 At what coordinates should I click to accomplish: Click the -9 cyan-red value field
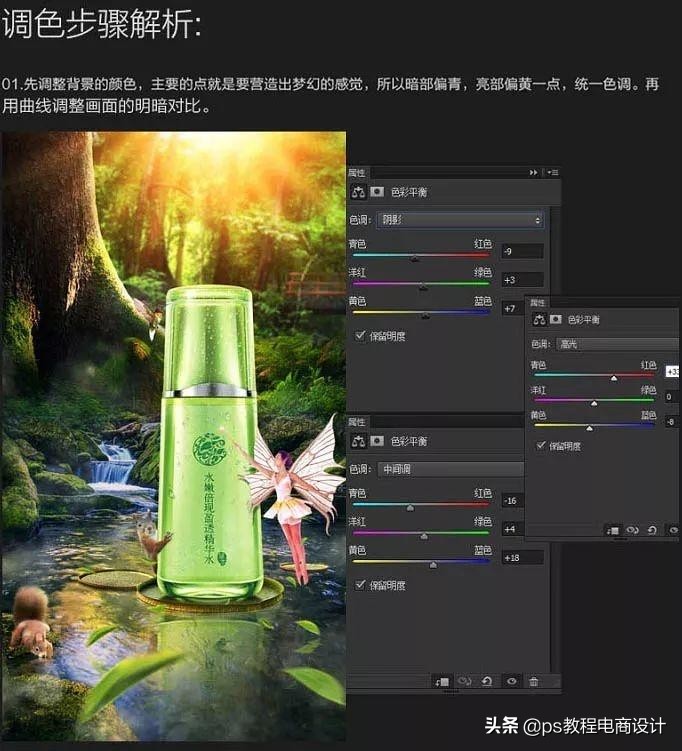click(523, 251)
